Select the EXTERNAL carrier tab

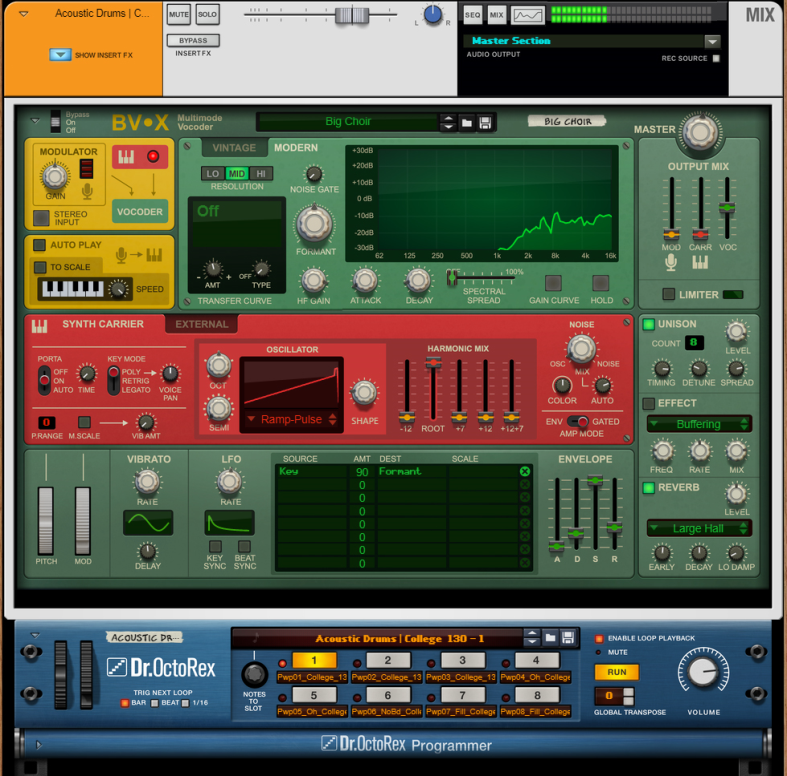[202, 324]
